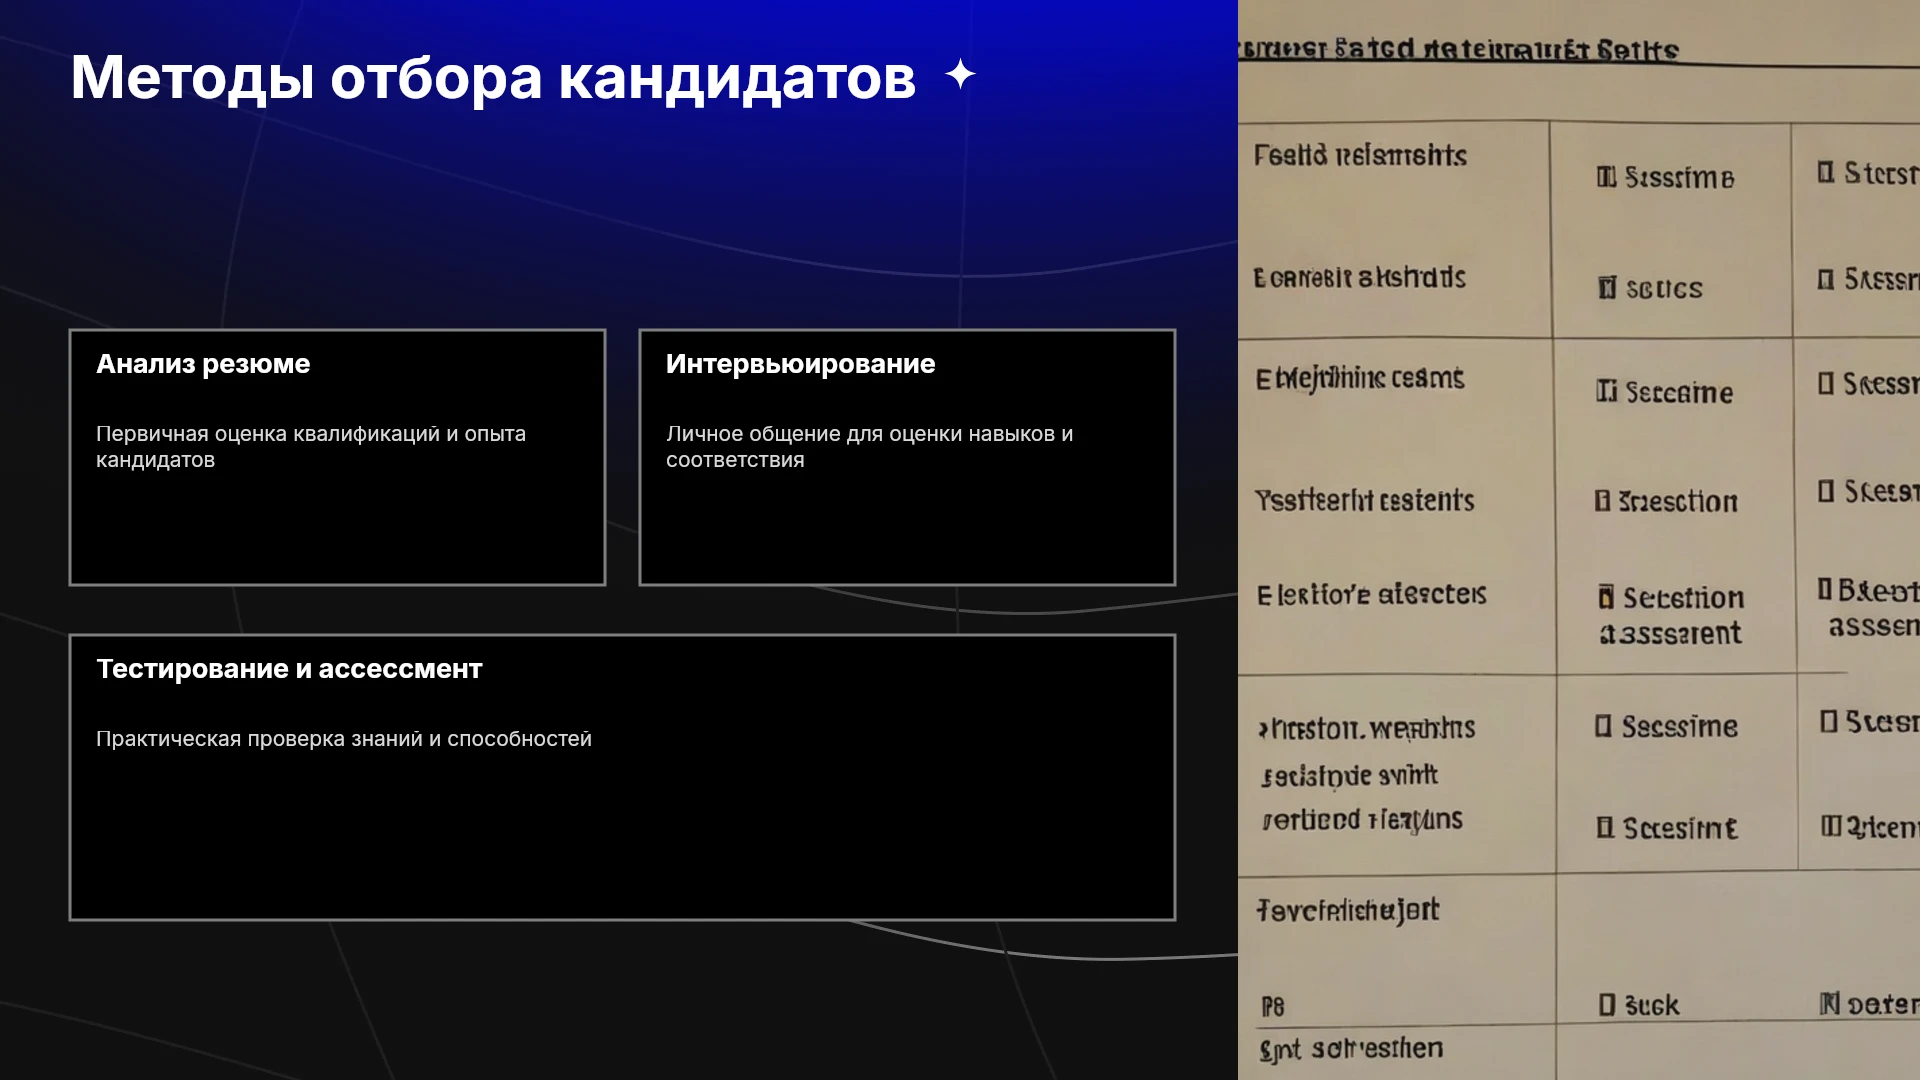Viewport: 1920px width, 1080px height.
Task: Tick the Snection checkbox in the form image
Action: tap(1602, 500)
